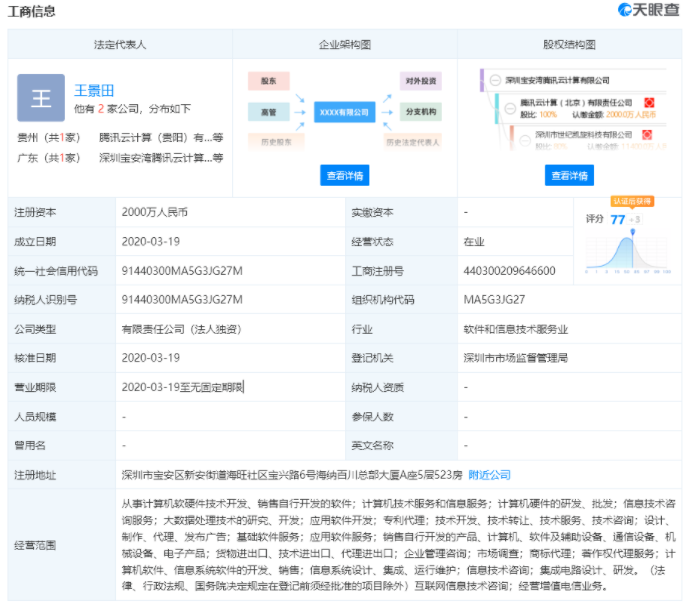This screenshot has height=602, width=692.
Task: Click the 工商信息 section title
Action: 32,11
